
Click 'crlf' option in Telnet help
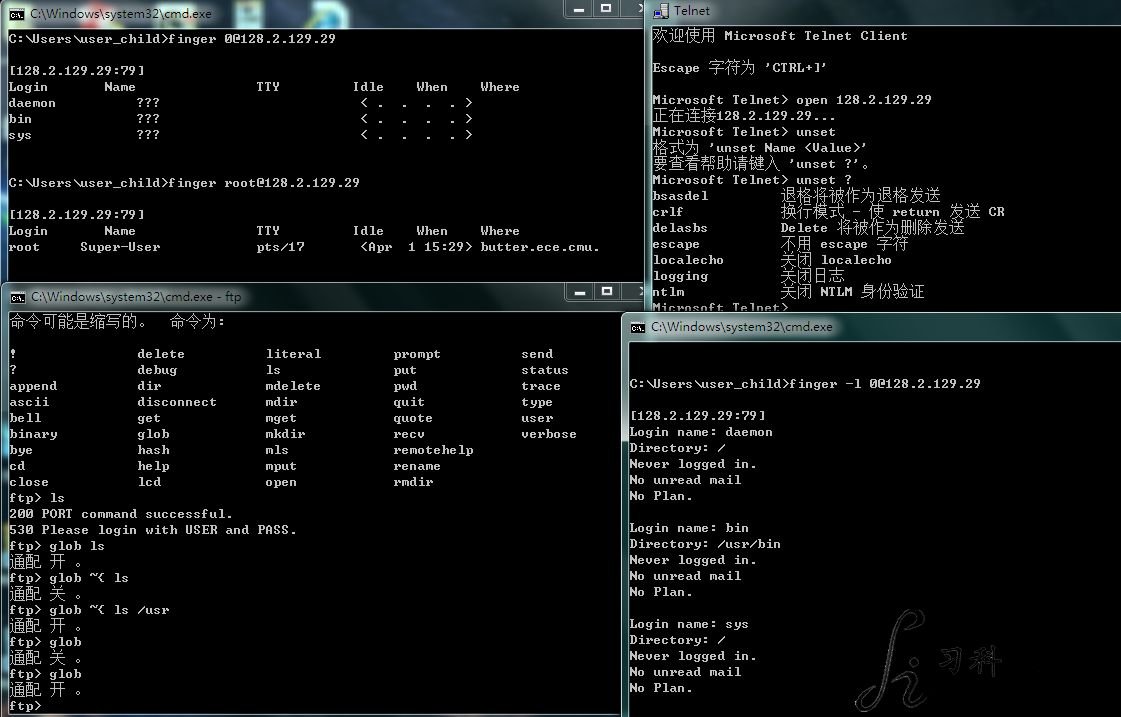click(668, 212)
